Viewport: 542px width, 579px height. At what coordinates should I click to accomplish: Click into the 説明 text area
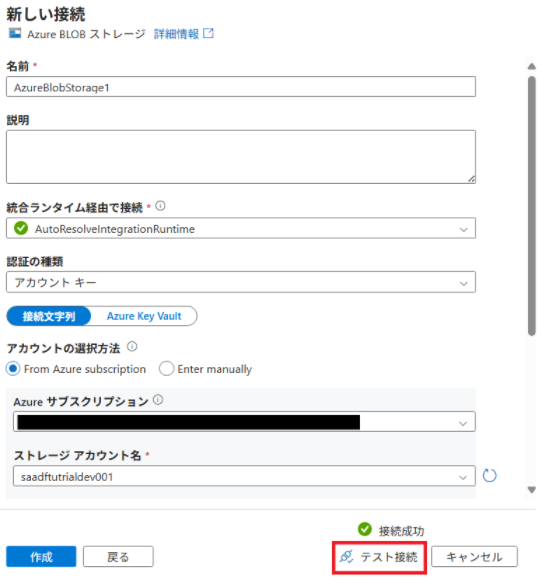(241, 157)
